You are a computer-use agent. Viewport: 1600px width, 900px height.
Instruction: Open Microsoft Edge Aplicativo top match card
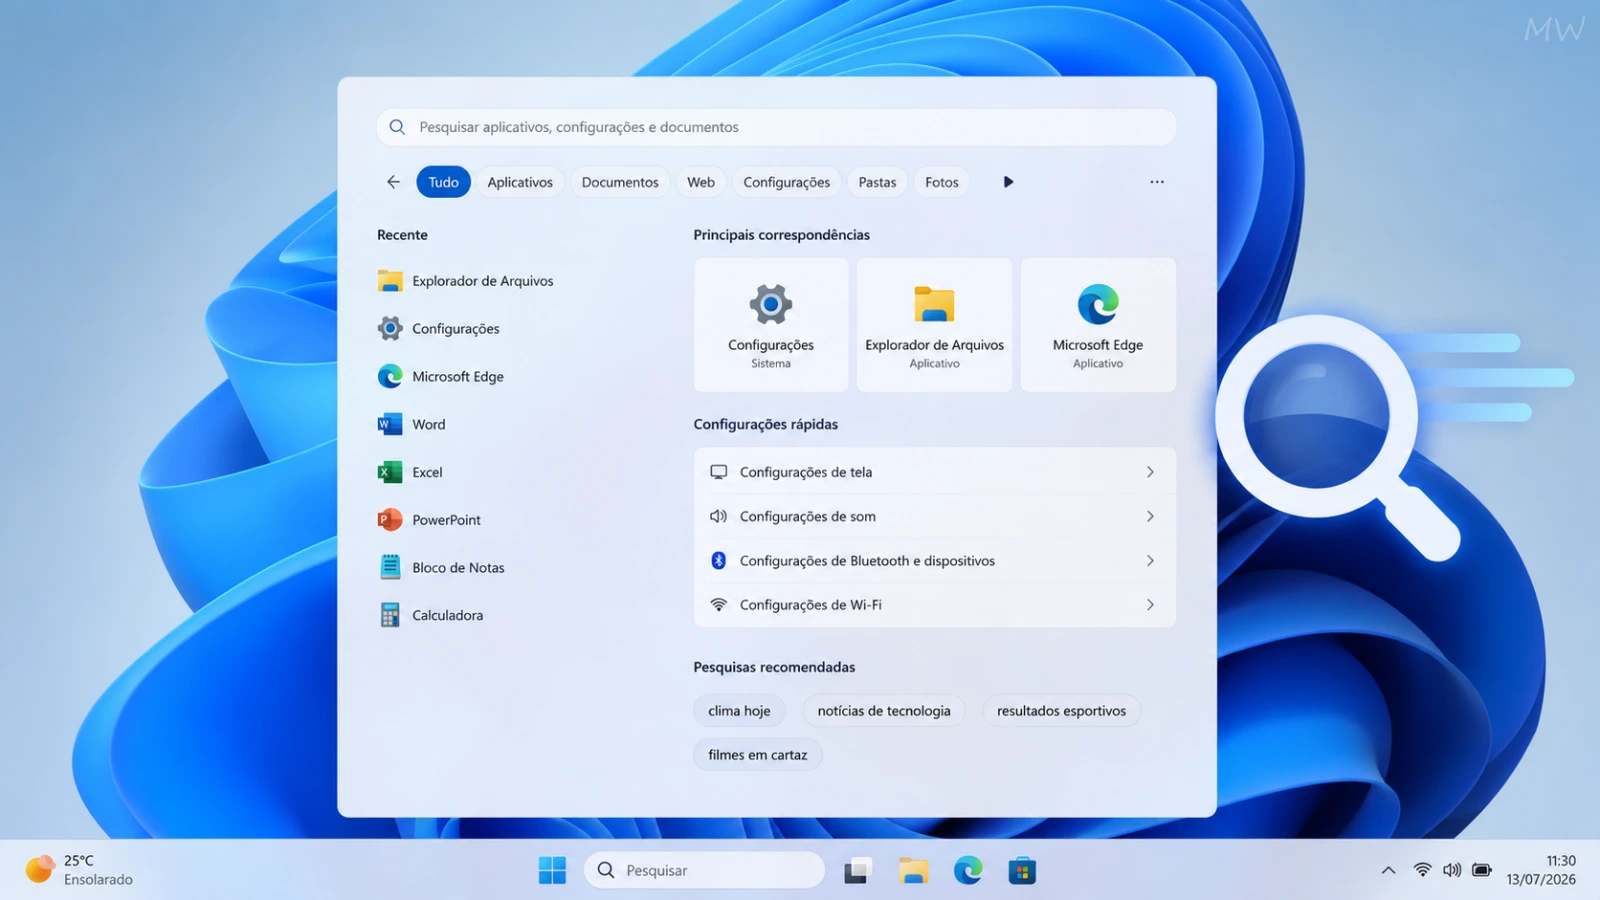point(1098,325)
